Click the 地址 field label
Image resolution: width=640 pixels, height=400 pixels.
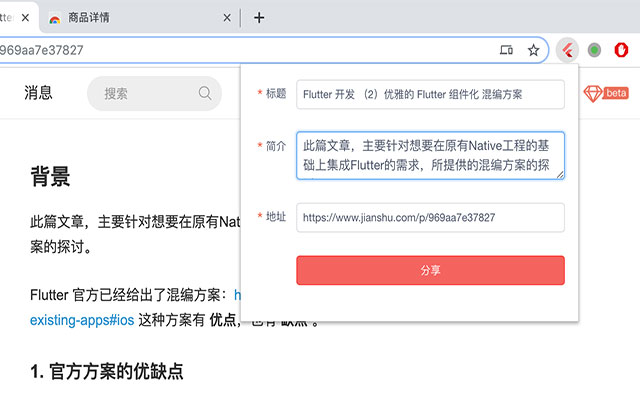pos(276,216)
